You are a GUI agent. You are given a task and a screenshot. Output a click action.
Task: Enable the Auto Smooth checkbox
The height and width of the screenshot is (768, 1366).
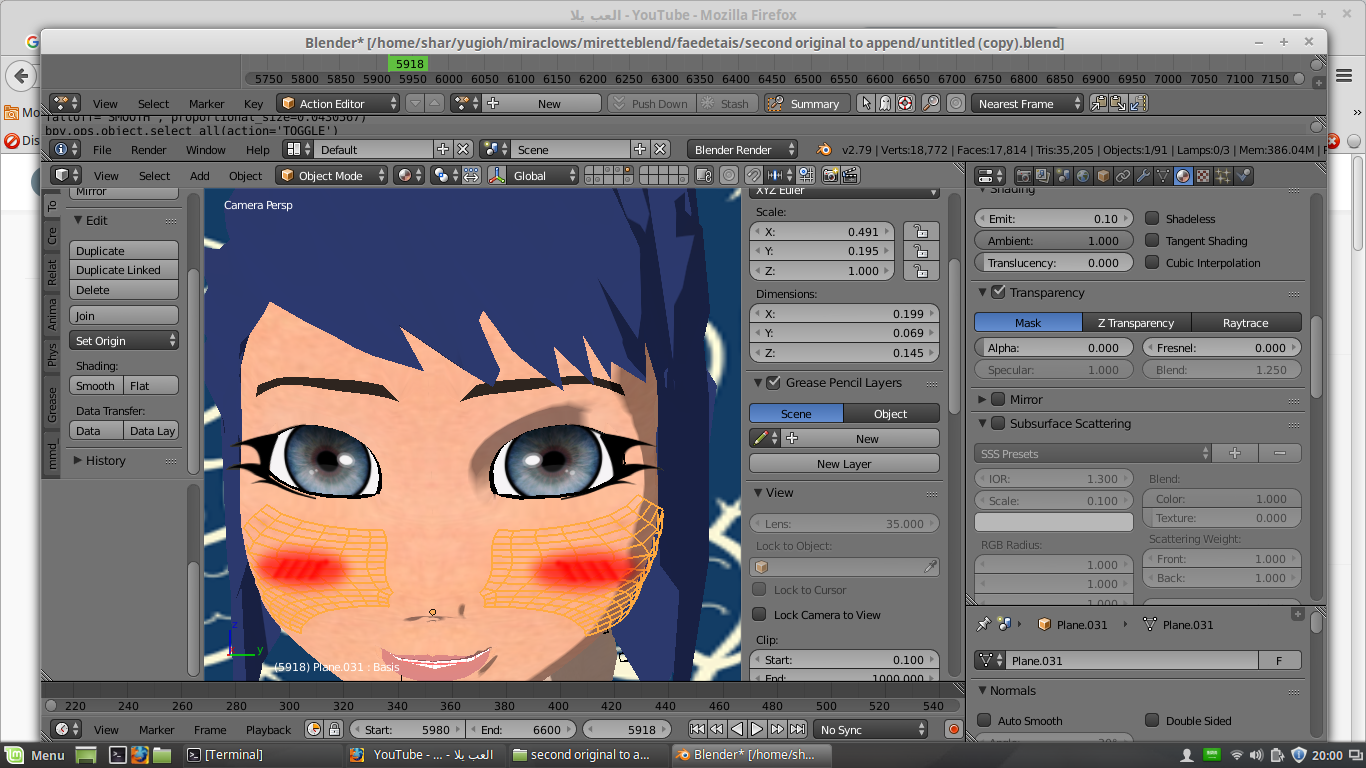point(984,720)
